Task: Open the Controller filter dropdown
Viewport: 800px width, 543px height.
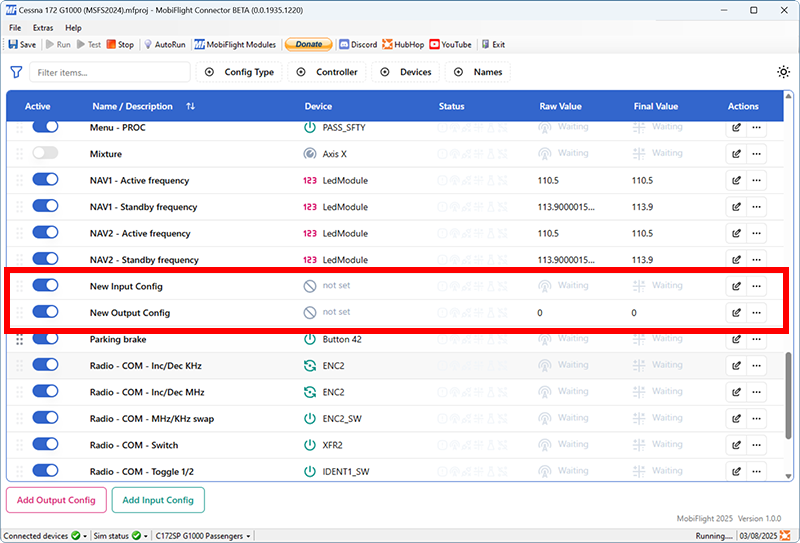Action: 327,72
